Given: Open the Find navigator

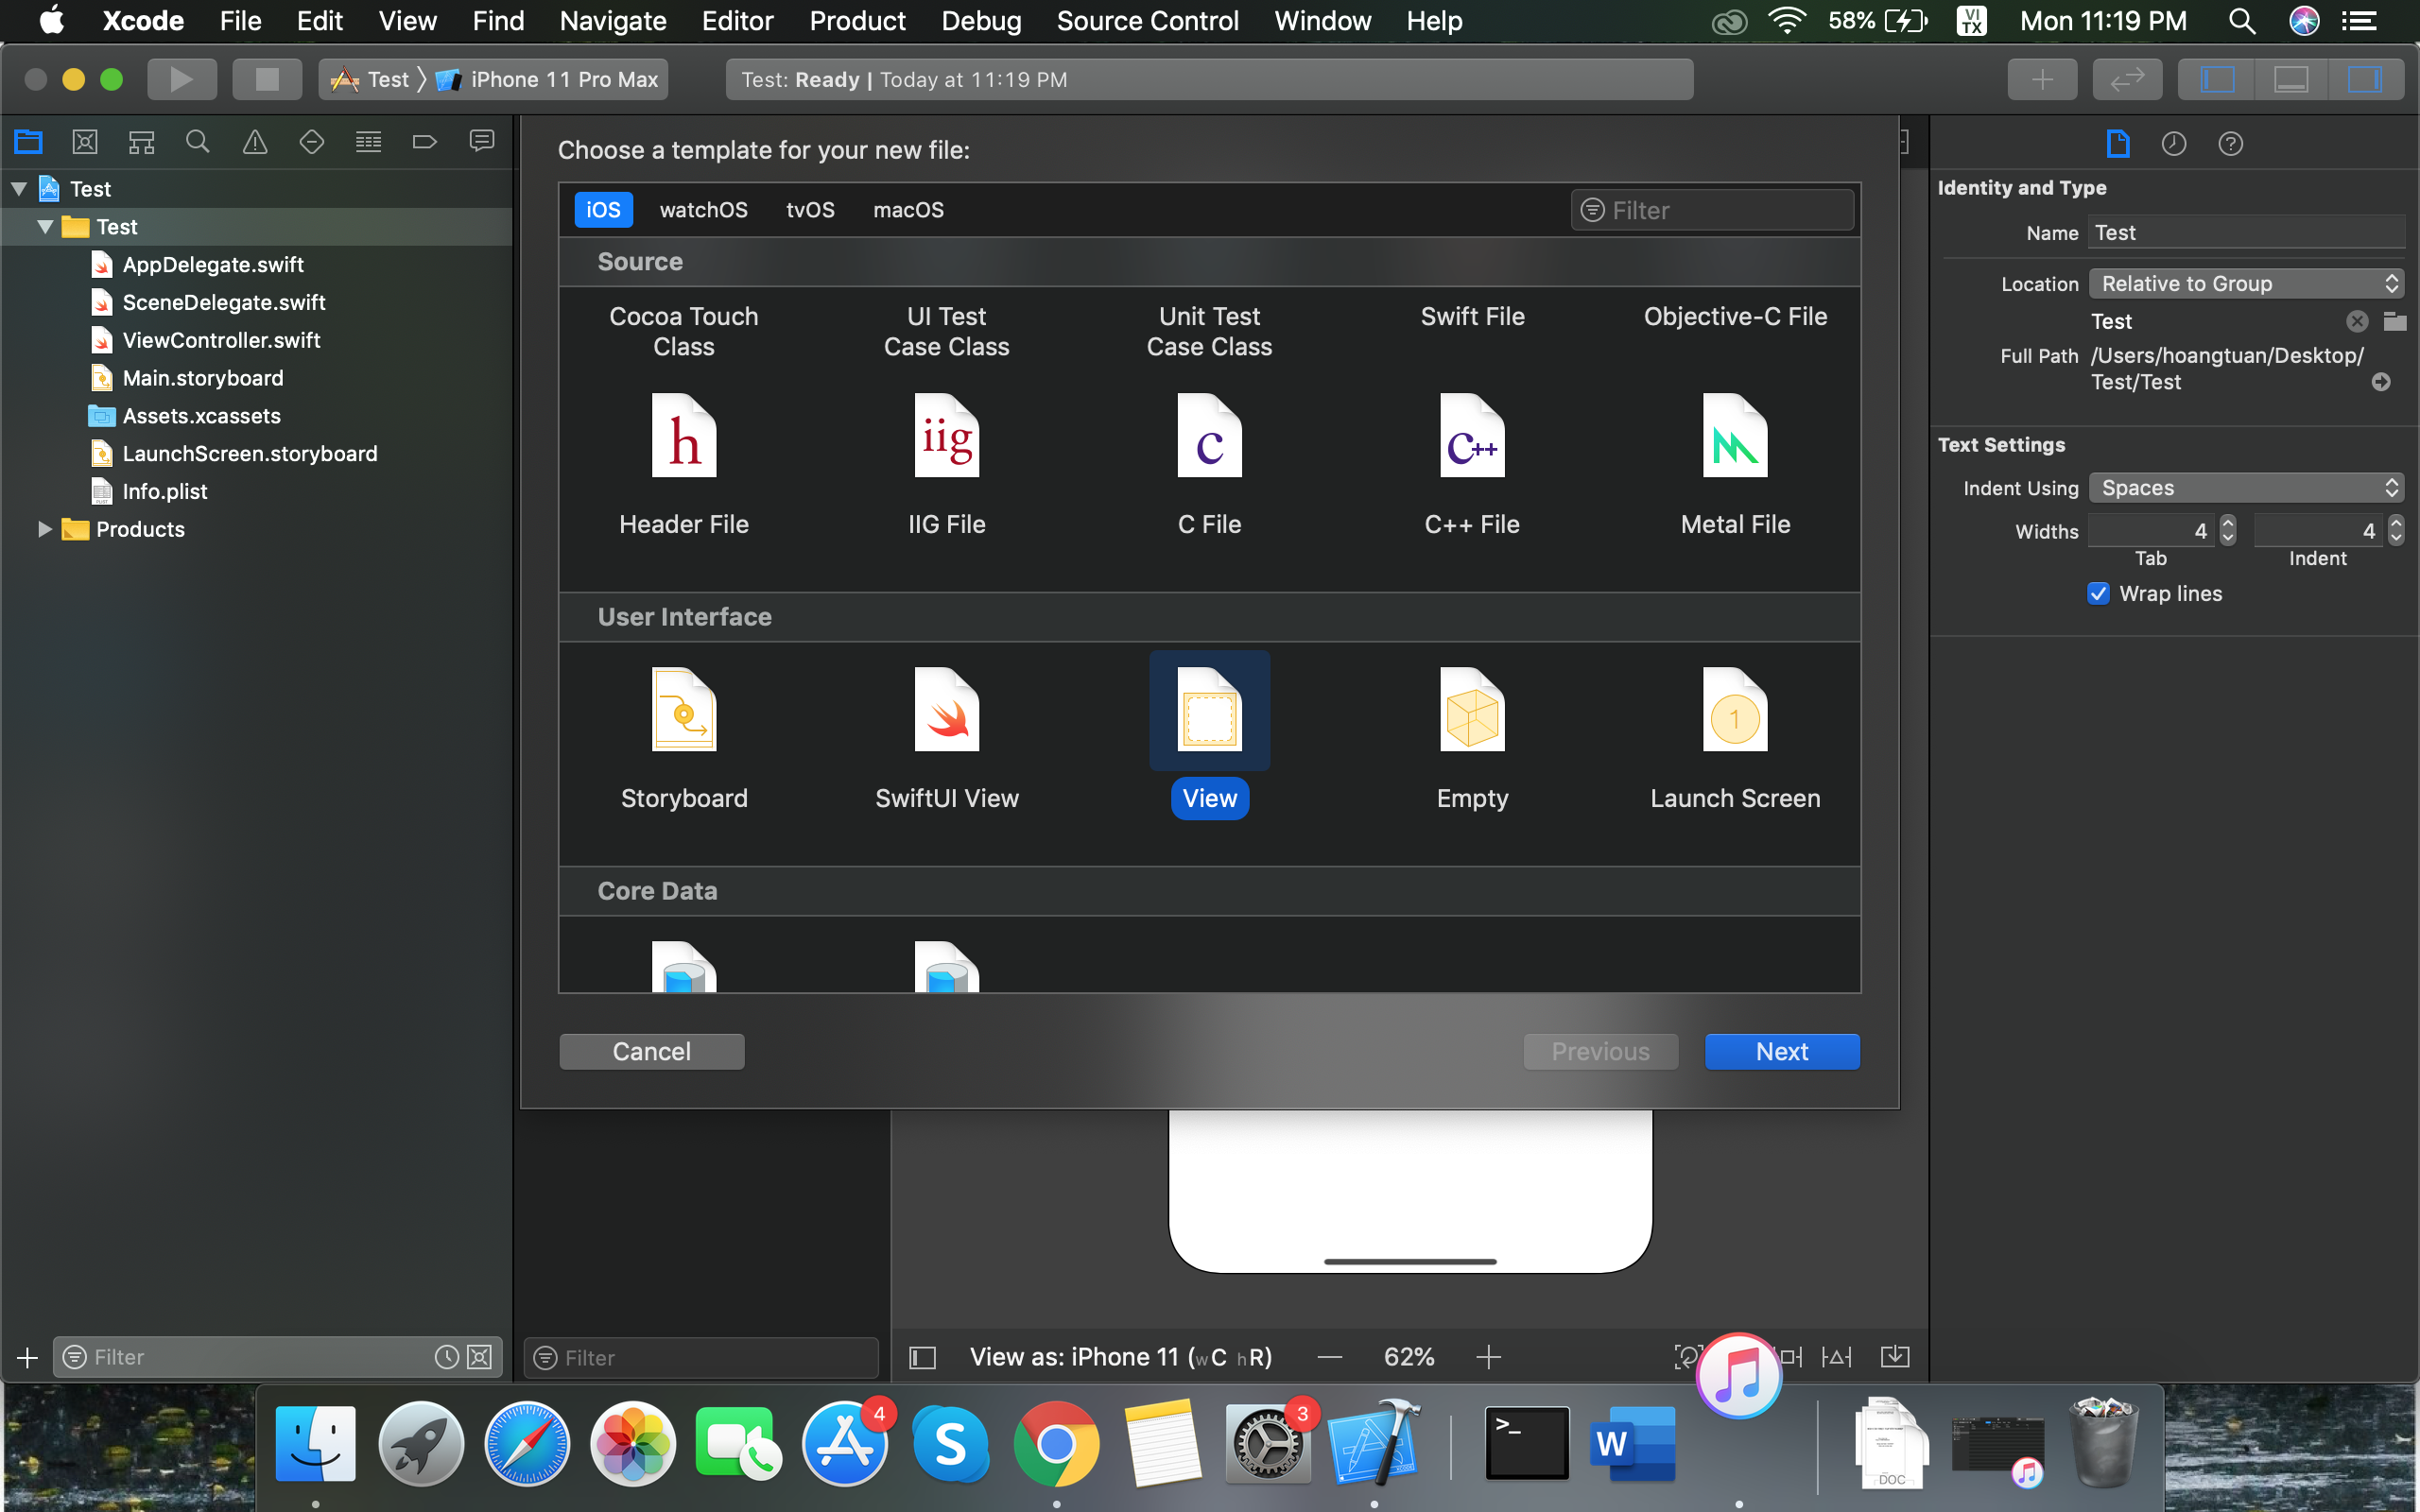Looking at the screenshot, I should [x=198, y=142].
